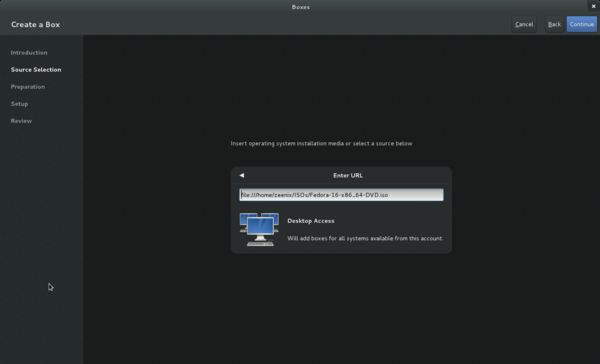Select the Introduction step in sidebar
This screenshot has width=600, height=364.
(29, 52)
